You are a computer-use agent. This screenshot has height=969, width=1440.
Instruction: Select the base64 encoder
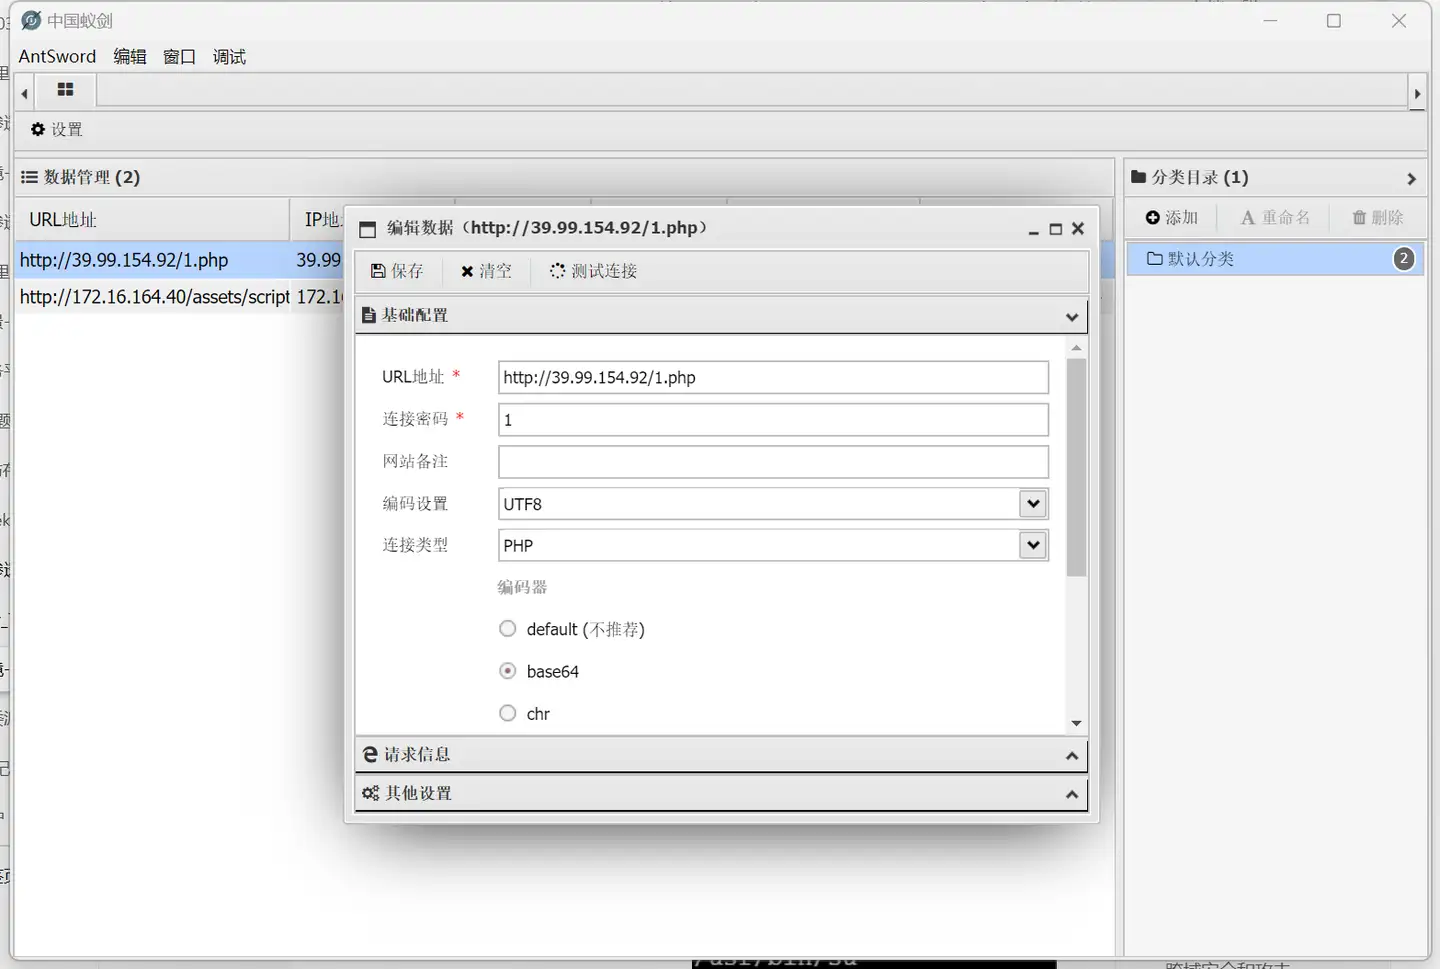[508, 671]
